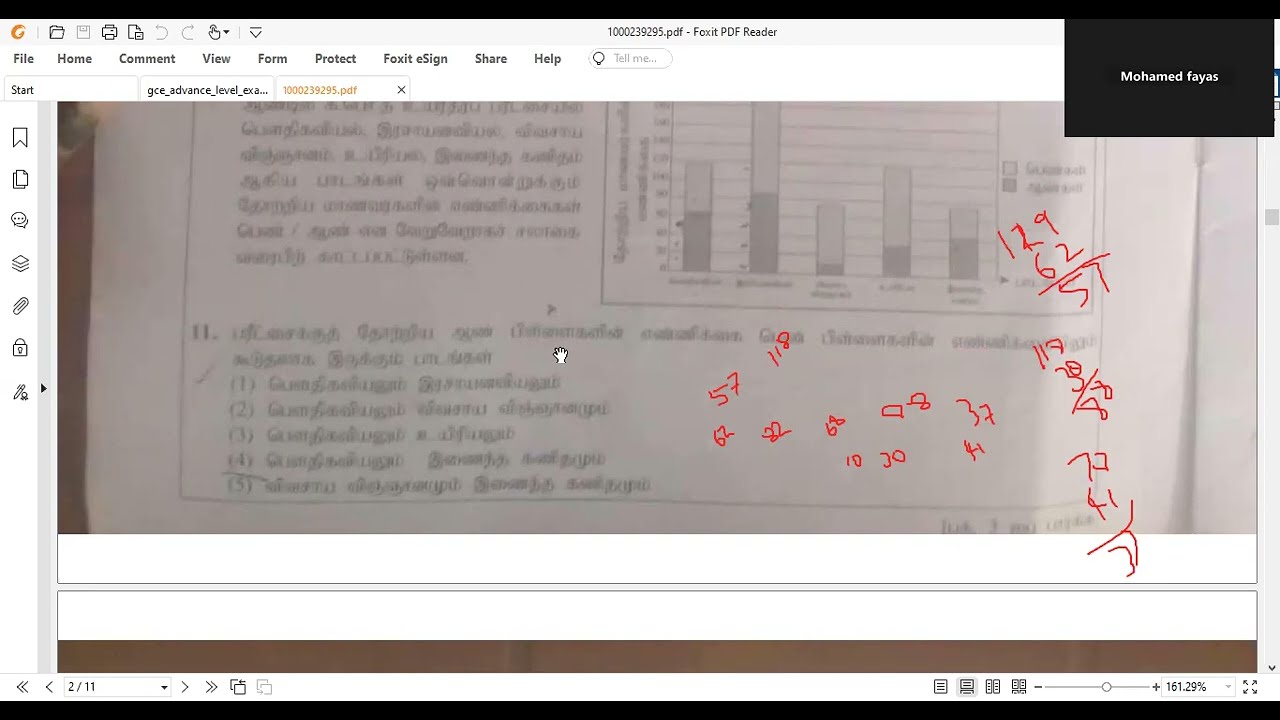
Task: Click the zoom in plus button
Action: pos(1156,687)
